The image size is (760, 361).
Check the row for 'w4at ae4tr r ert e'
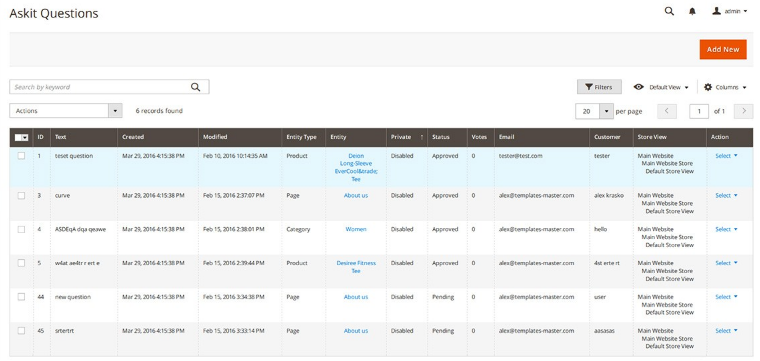coord(21,263)
